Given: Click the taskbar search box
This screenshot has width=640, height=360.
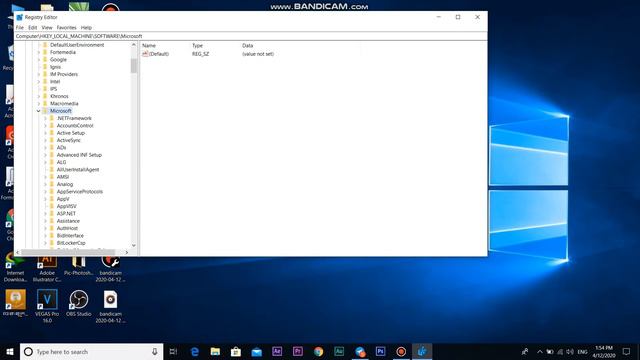Looking at the screenshot, I should (x=91, y=351).
